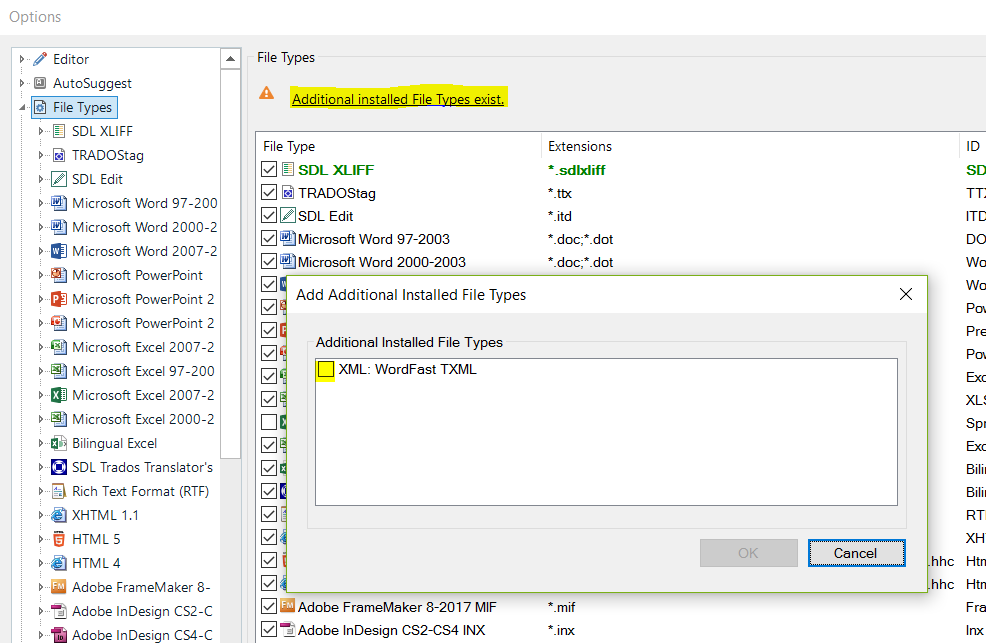This screenshot has height=643, width=986.
Task: Click Microsoft Word 2007-2 icon in tree
Action: click(x=59, y=251)
